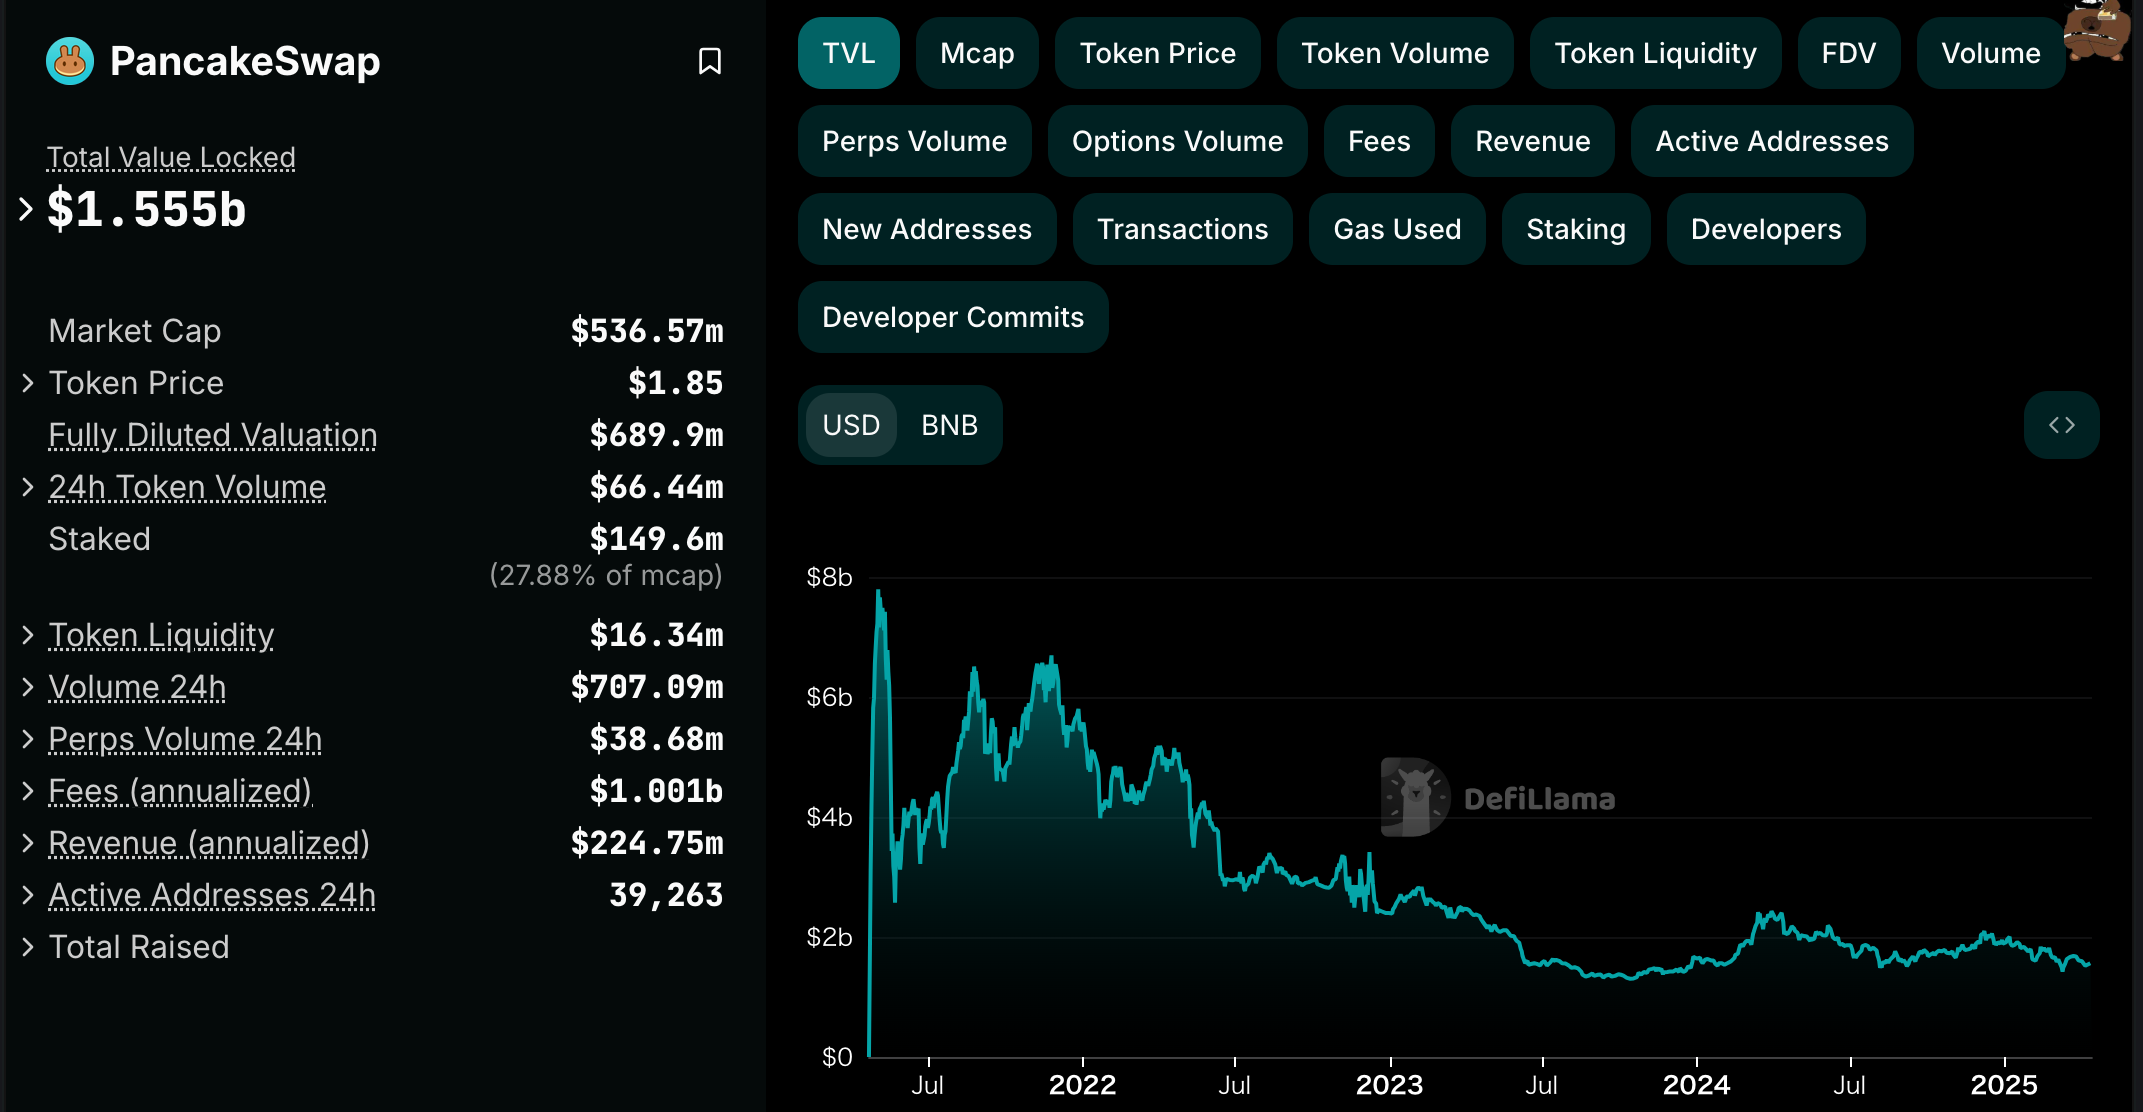The width and height of the screenshot is (2143, 1112).
Task: Toggle the Volume chart metric
Action: (x=1990, y=53)
